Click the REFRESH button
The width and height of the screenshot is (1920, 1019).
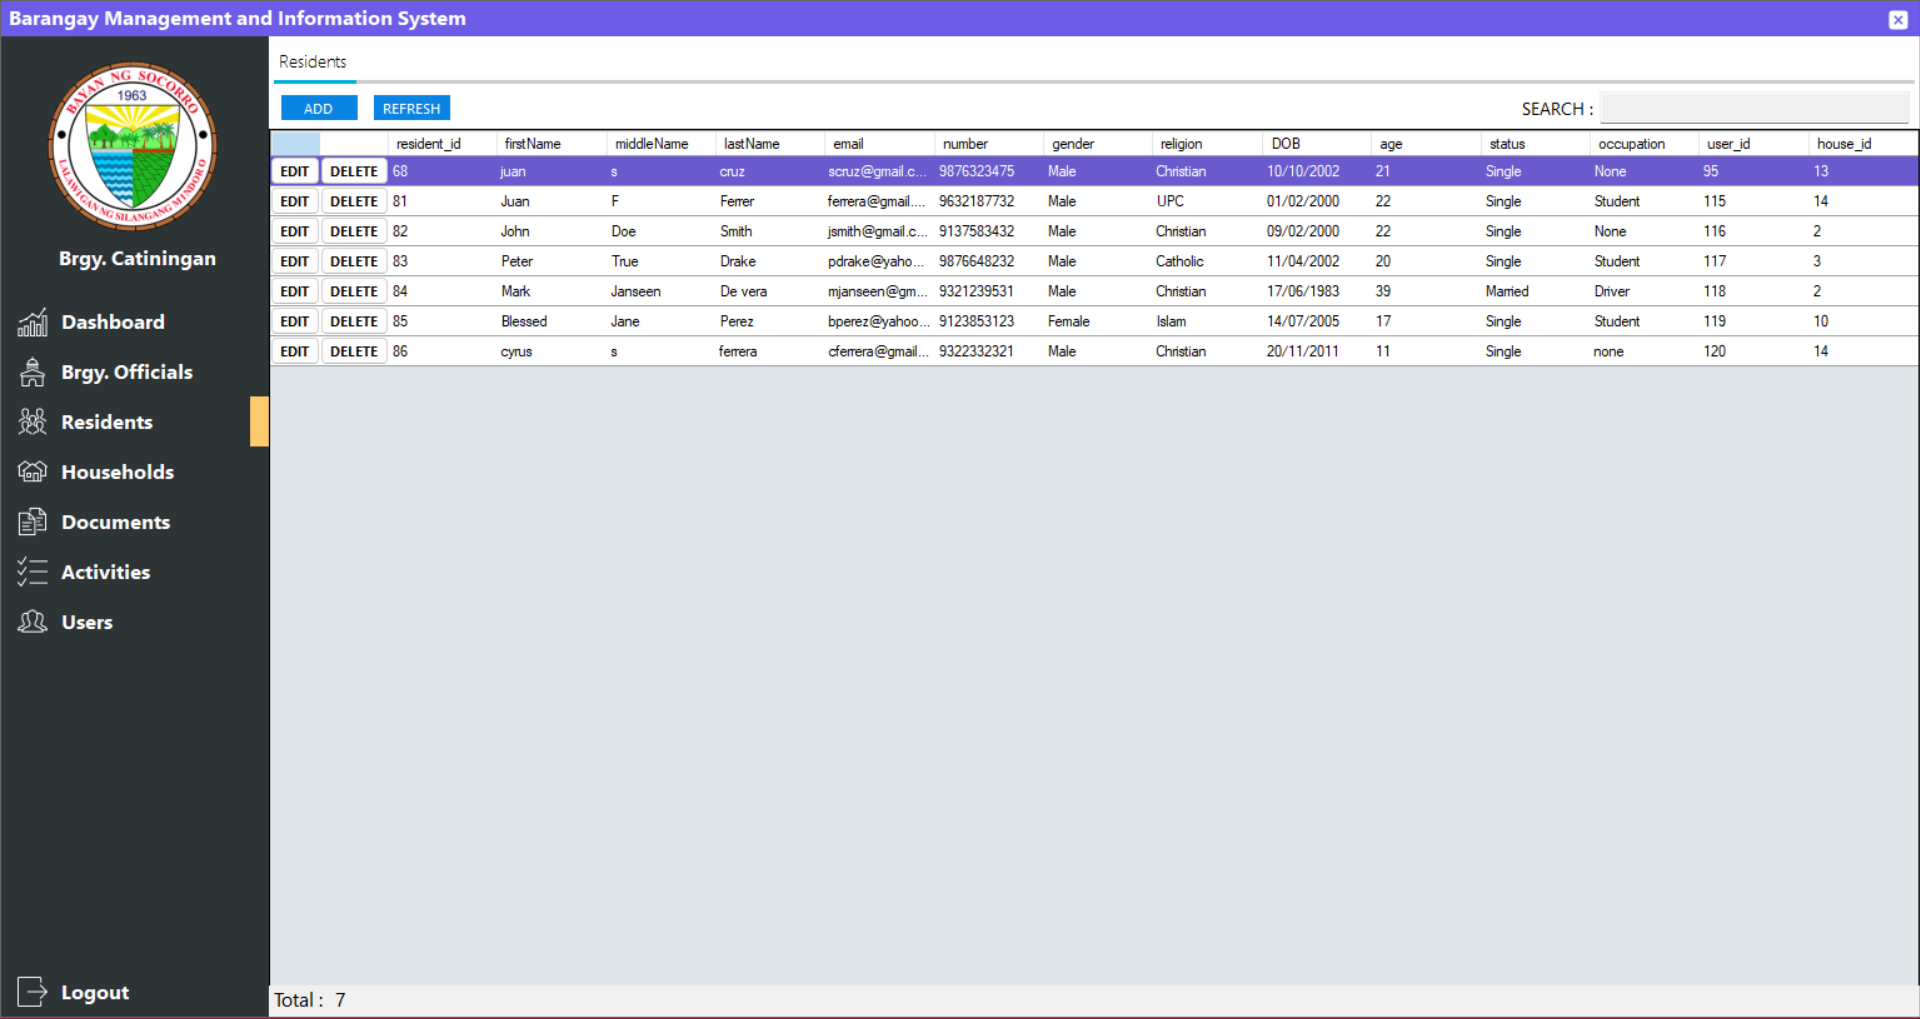[x=412, y=108]
